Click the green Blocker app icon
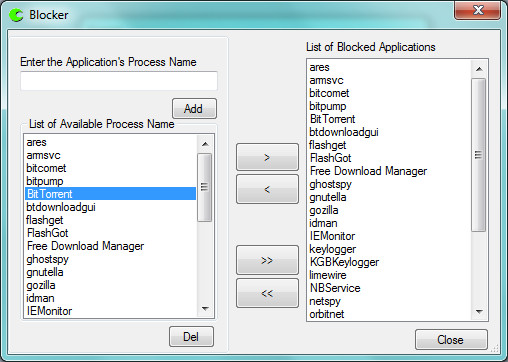The height and width of the screenshot is (362, 508). point(16,15)
